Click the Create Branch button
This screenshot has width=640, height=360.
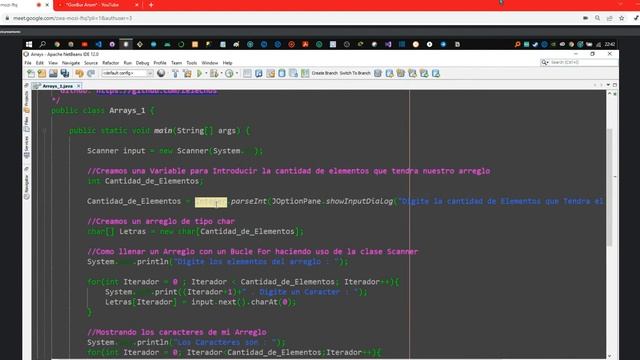324,73
